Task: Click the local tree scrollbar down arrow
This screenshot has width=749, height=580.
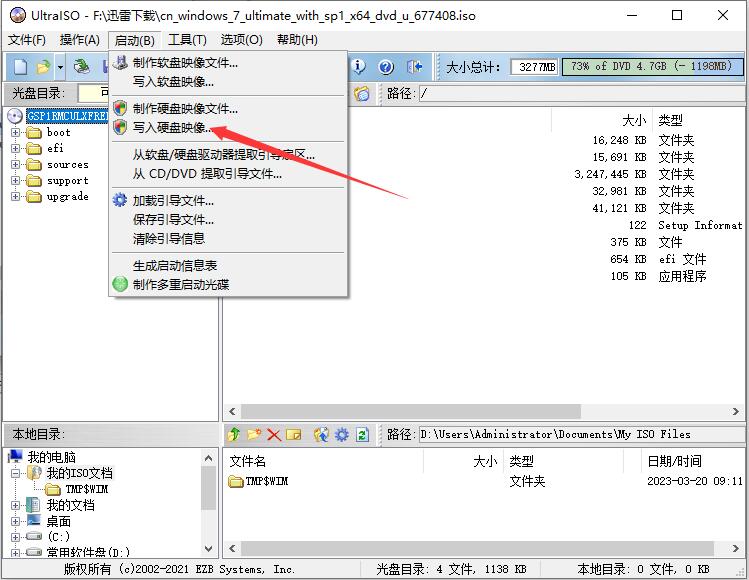Action: tap(208, 549)
